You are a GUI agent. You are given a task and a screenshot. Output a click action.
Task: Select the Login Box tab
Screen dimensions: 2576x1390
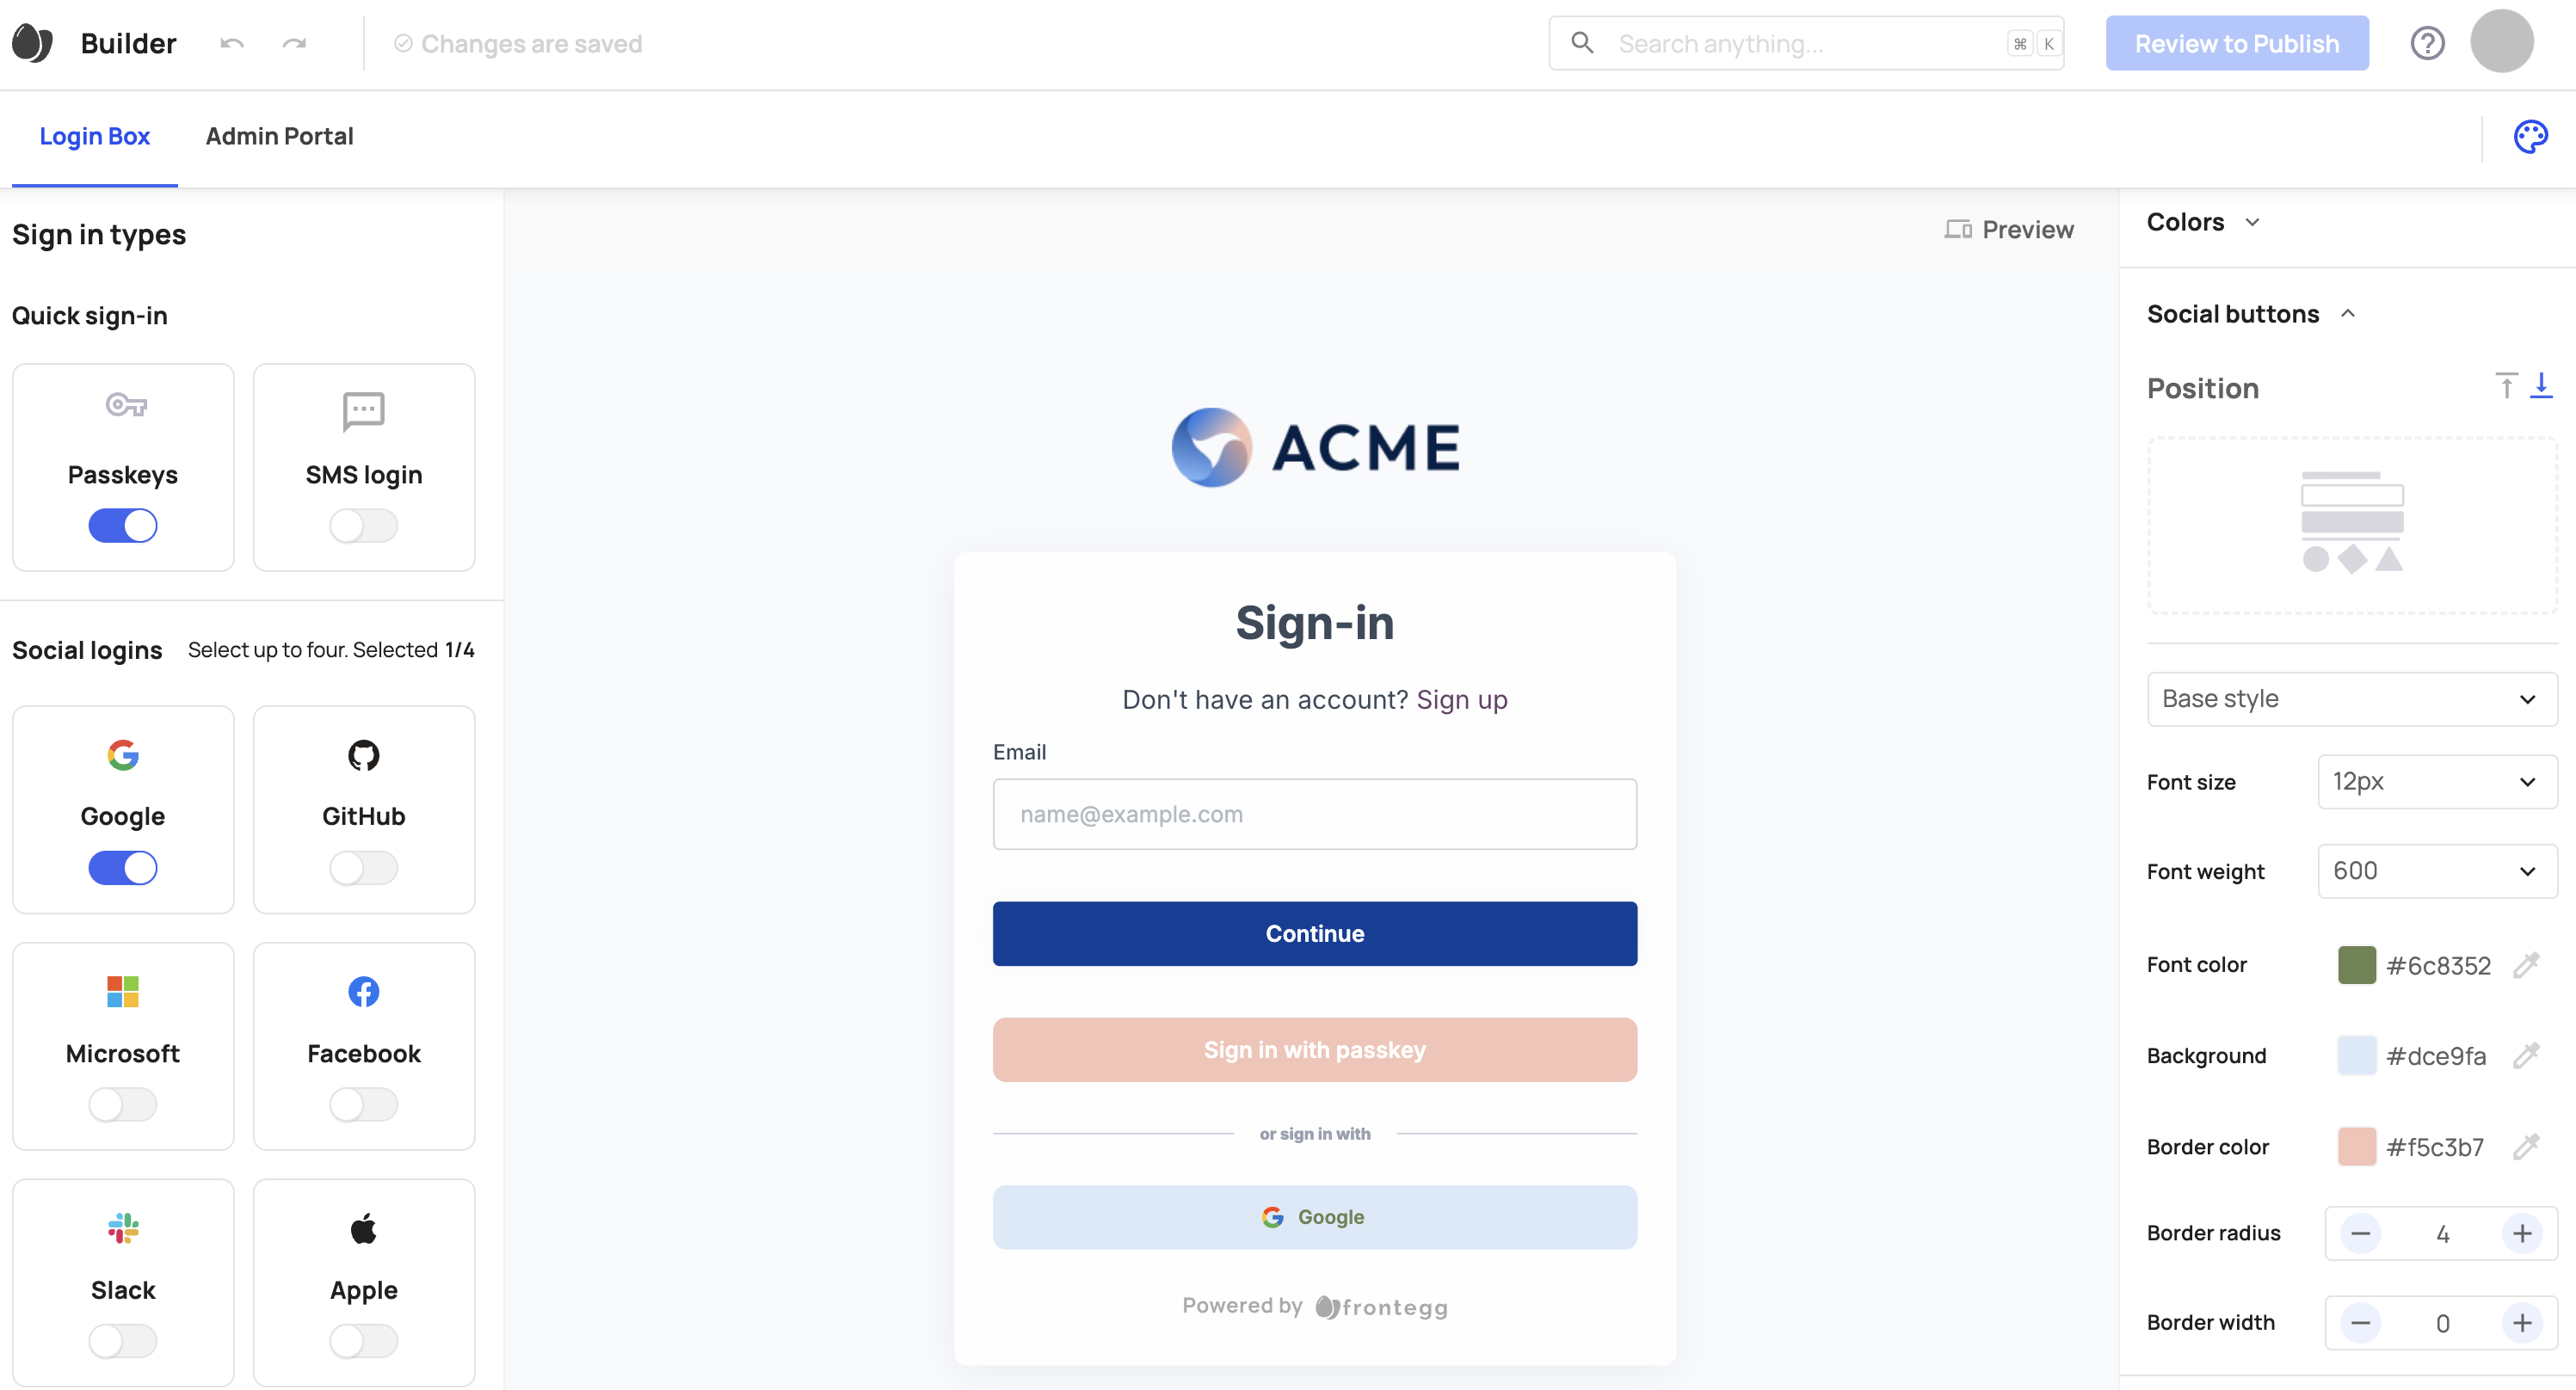click(x=94, y=135)
